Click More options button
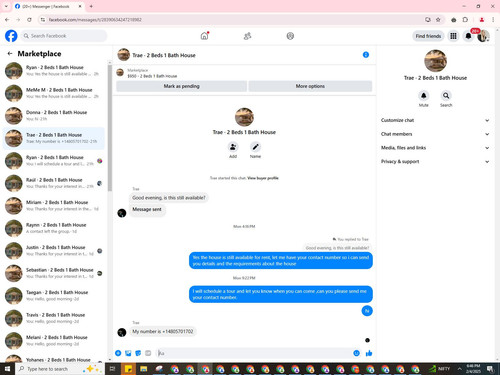500x375 pixels. pos(310,86)
